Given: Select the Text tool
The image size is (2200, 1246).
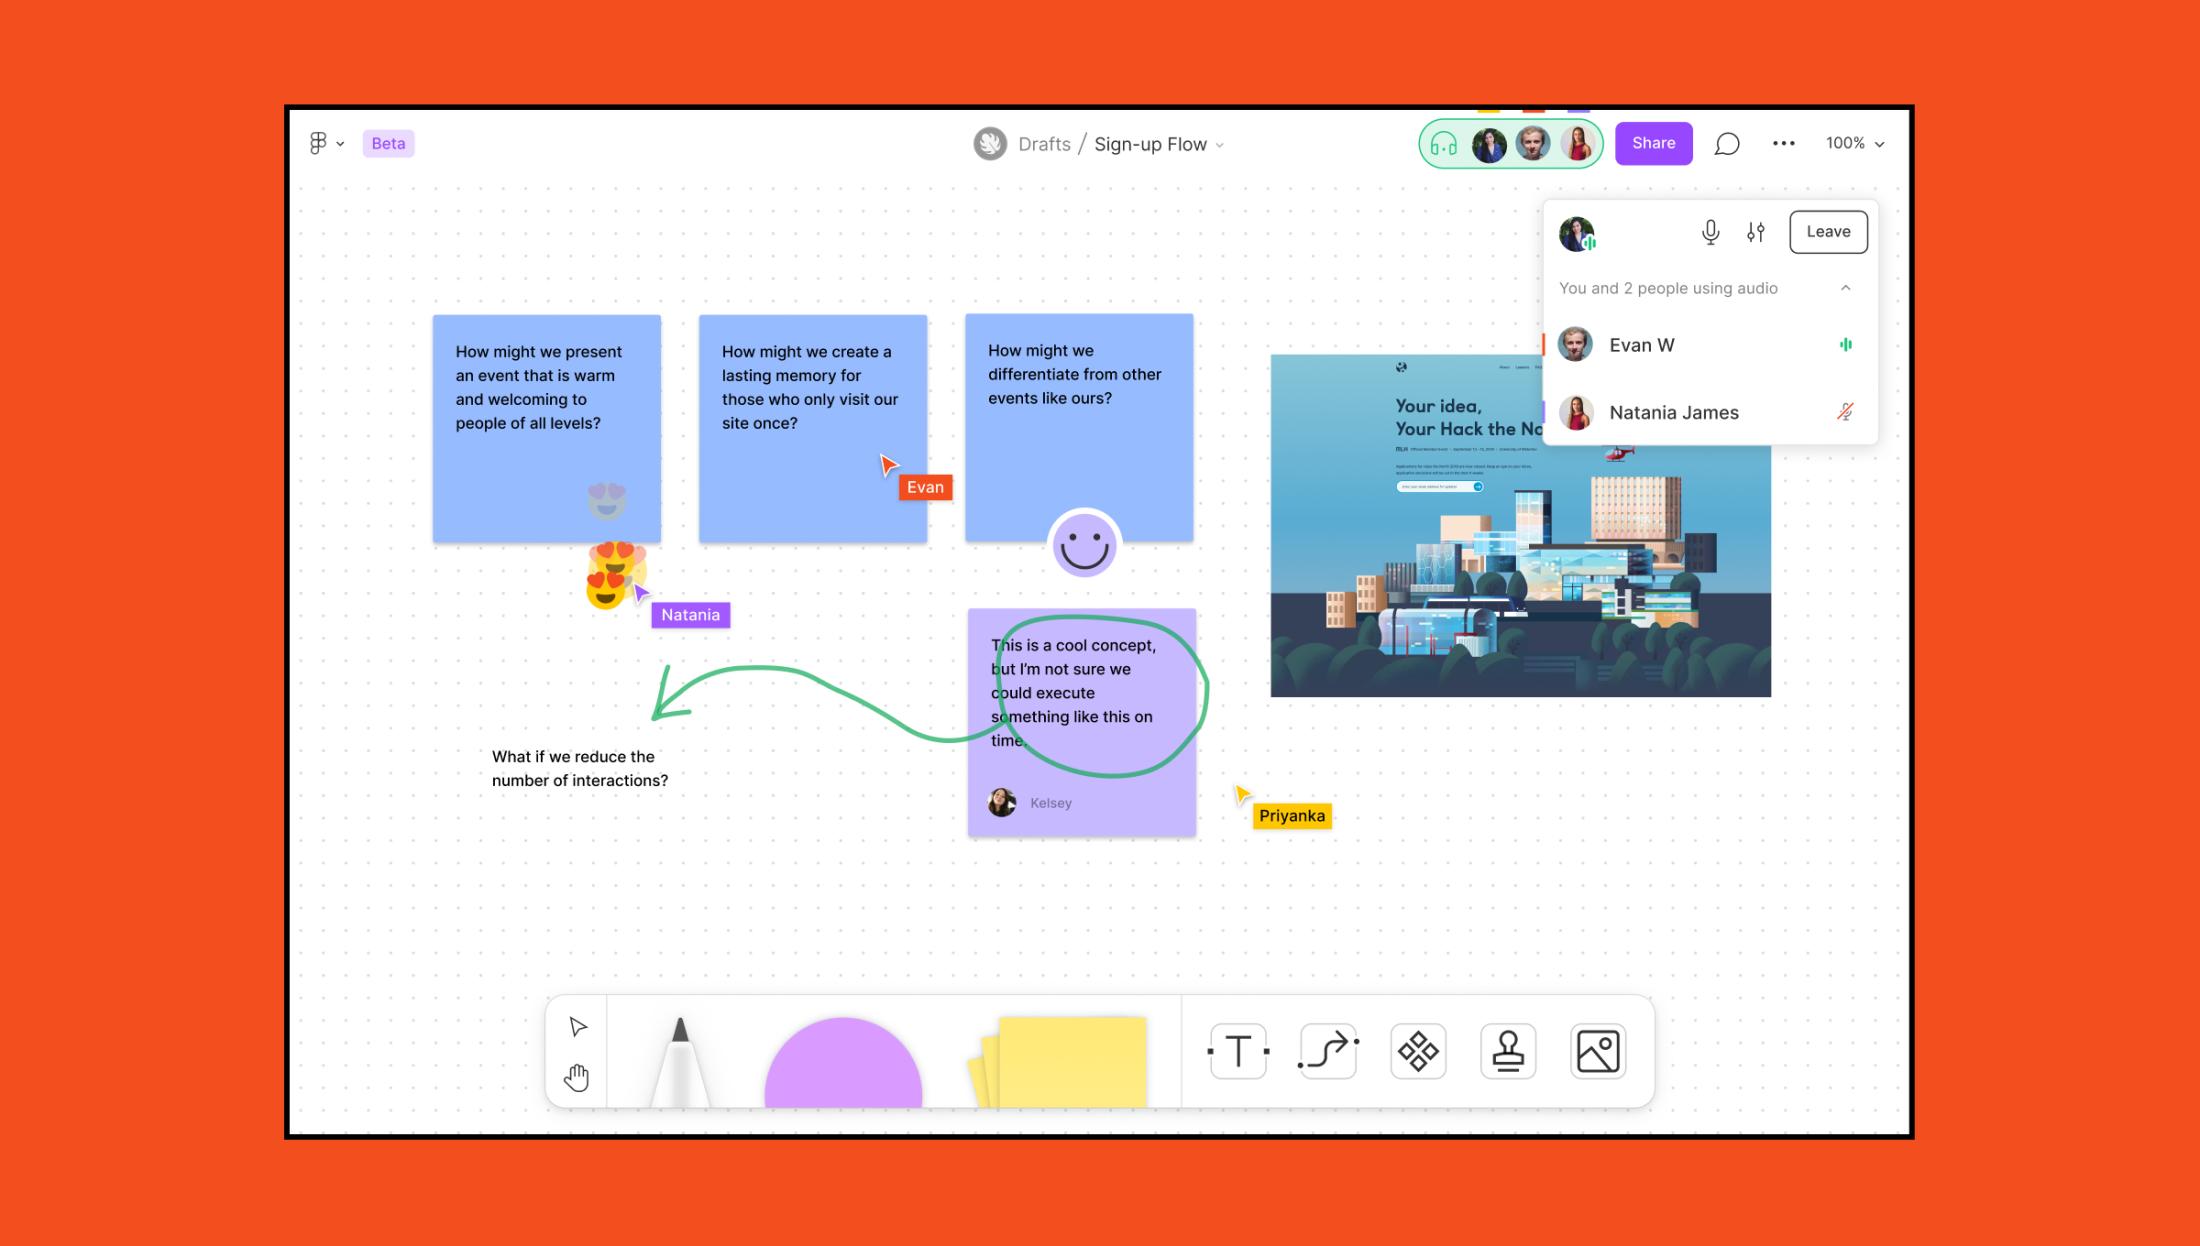Looking at the screenshot, I should [1238, 1051].
